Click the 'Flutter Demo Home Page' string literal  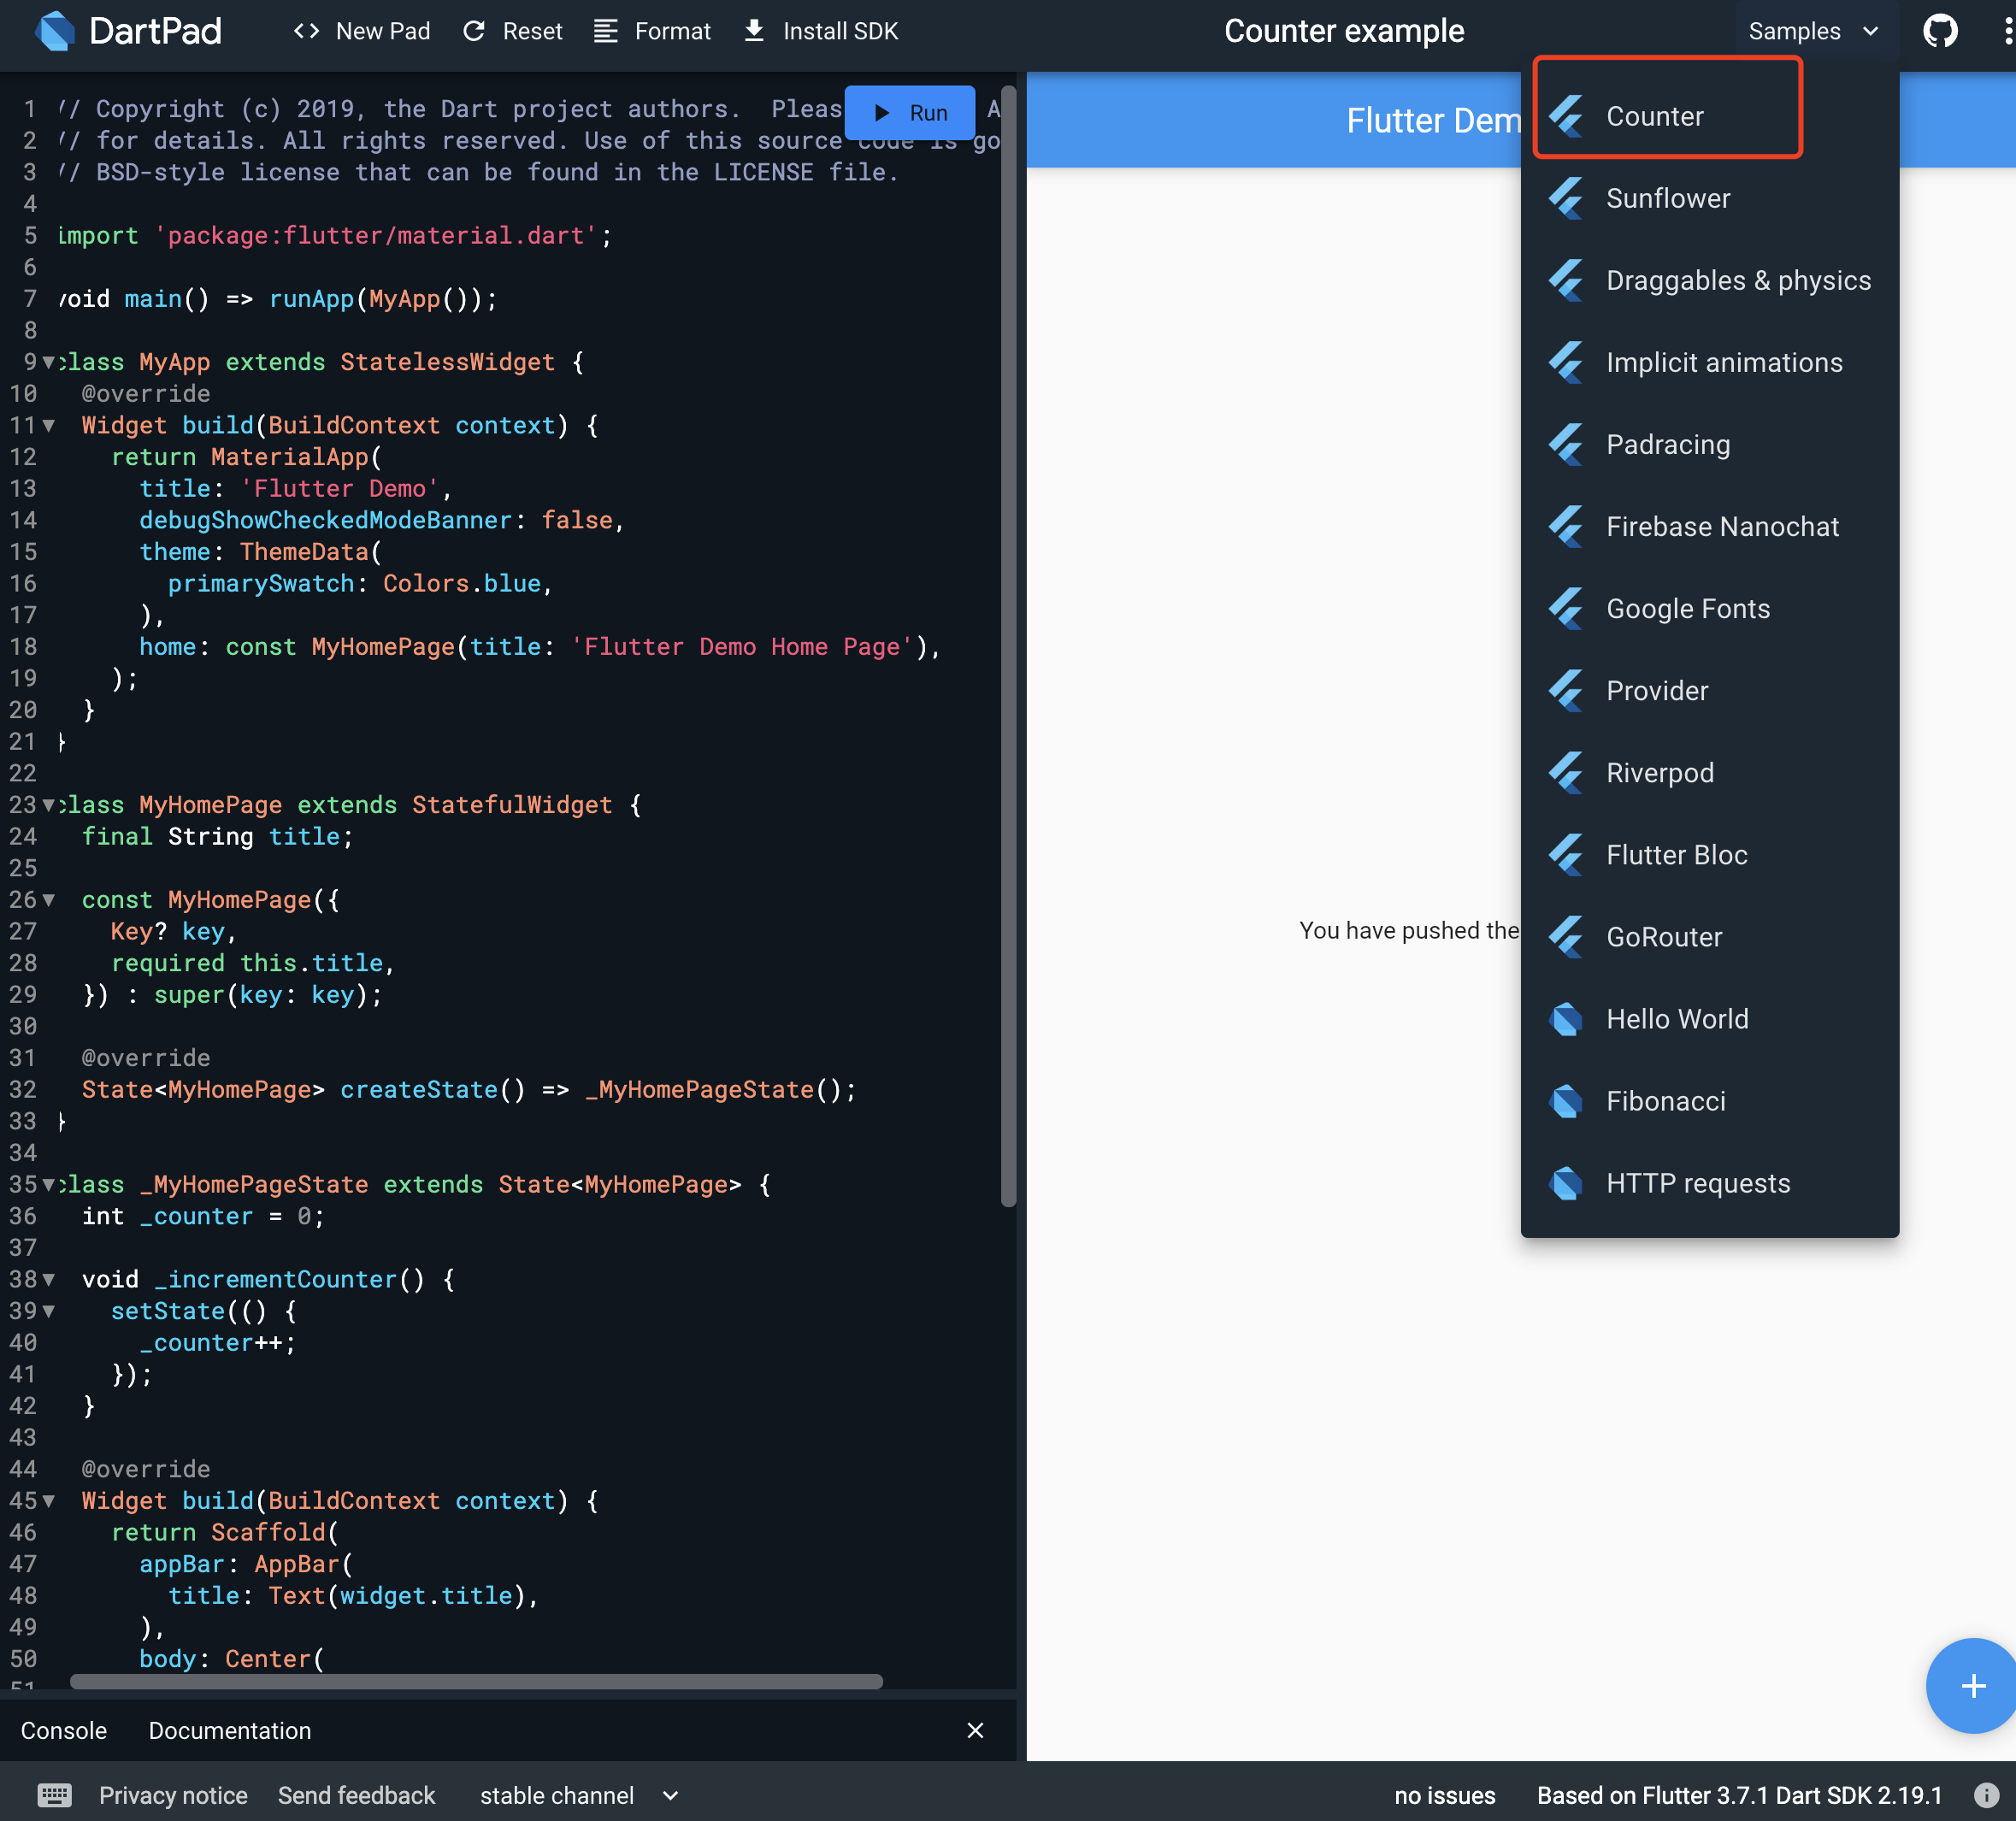coord(741,647)
